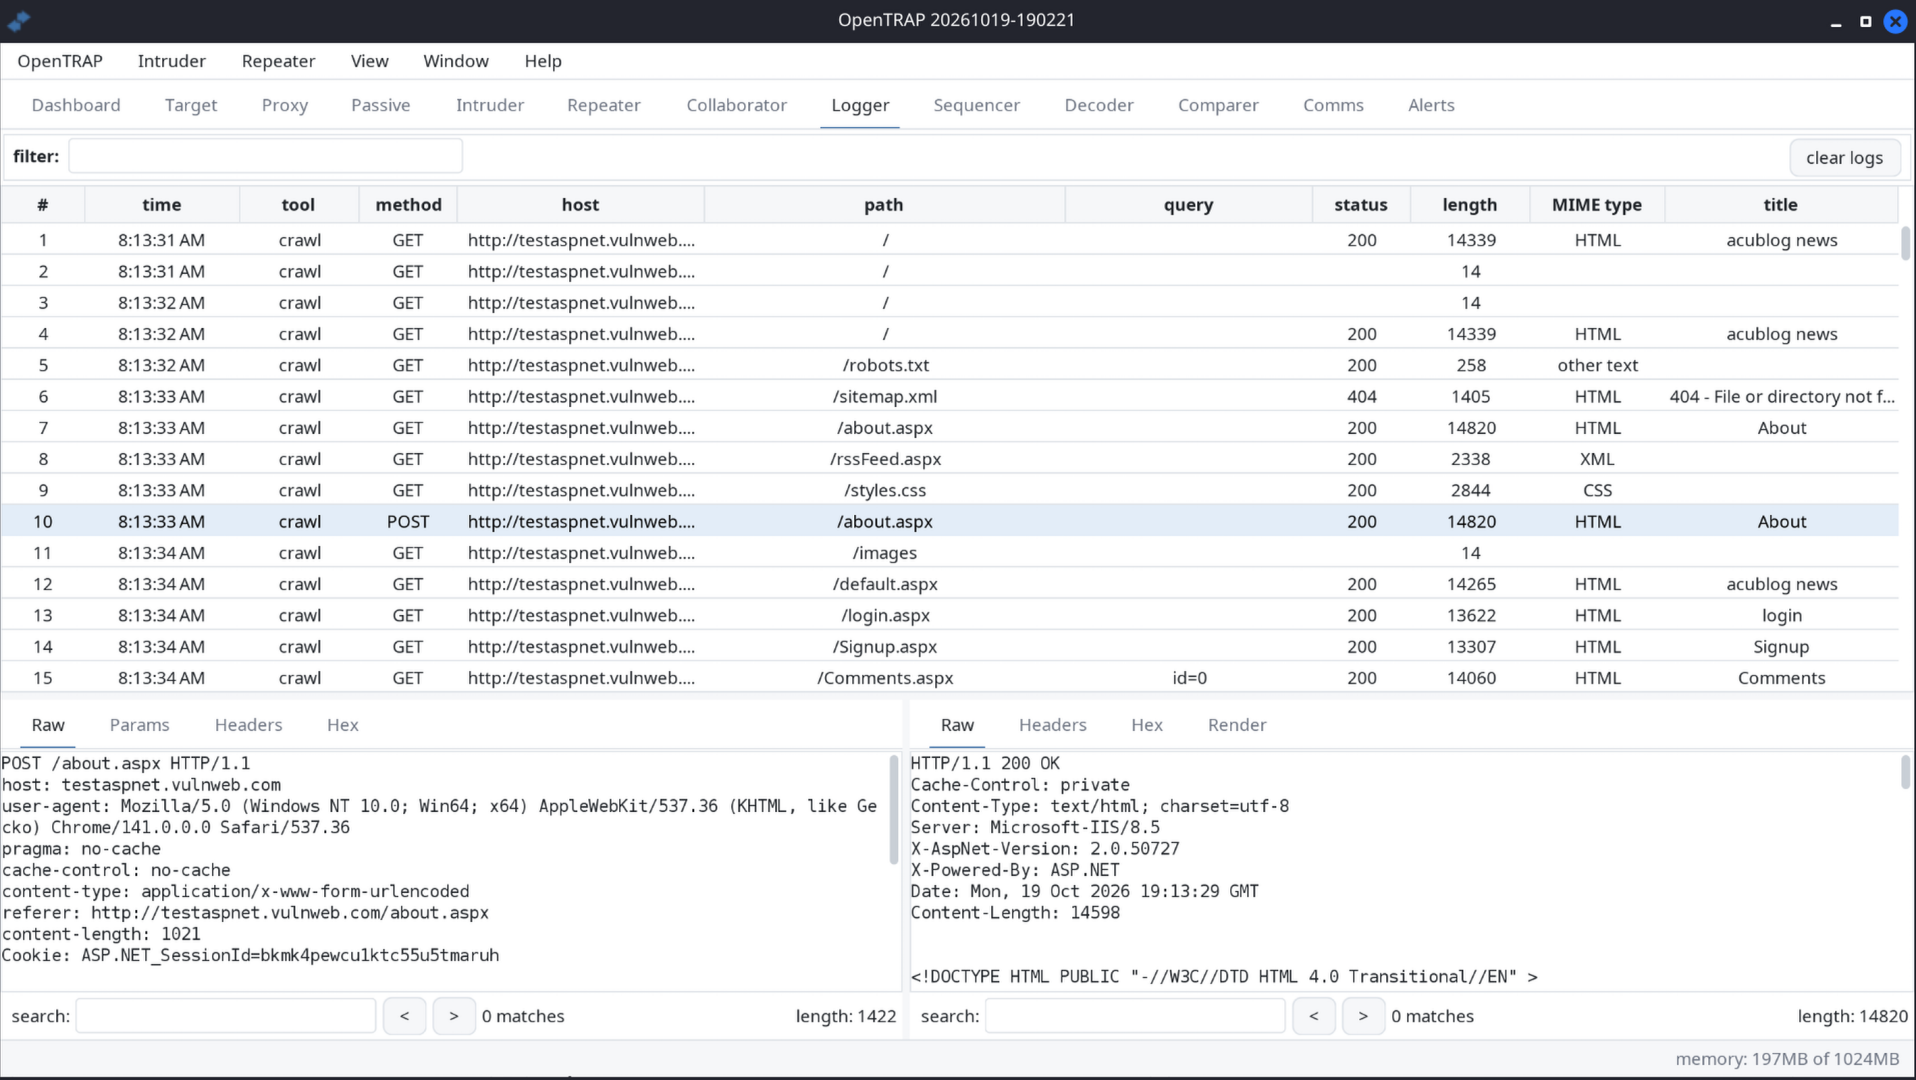This screenshot has width=1916, height=1080.
Task: Click the clear logs button
Action: pyautogui.click(x=1844, y=157)
